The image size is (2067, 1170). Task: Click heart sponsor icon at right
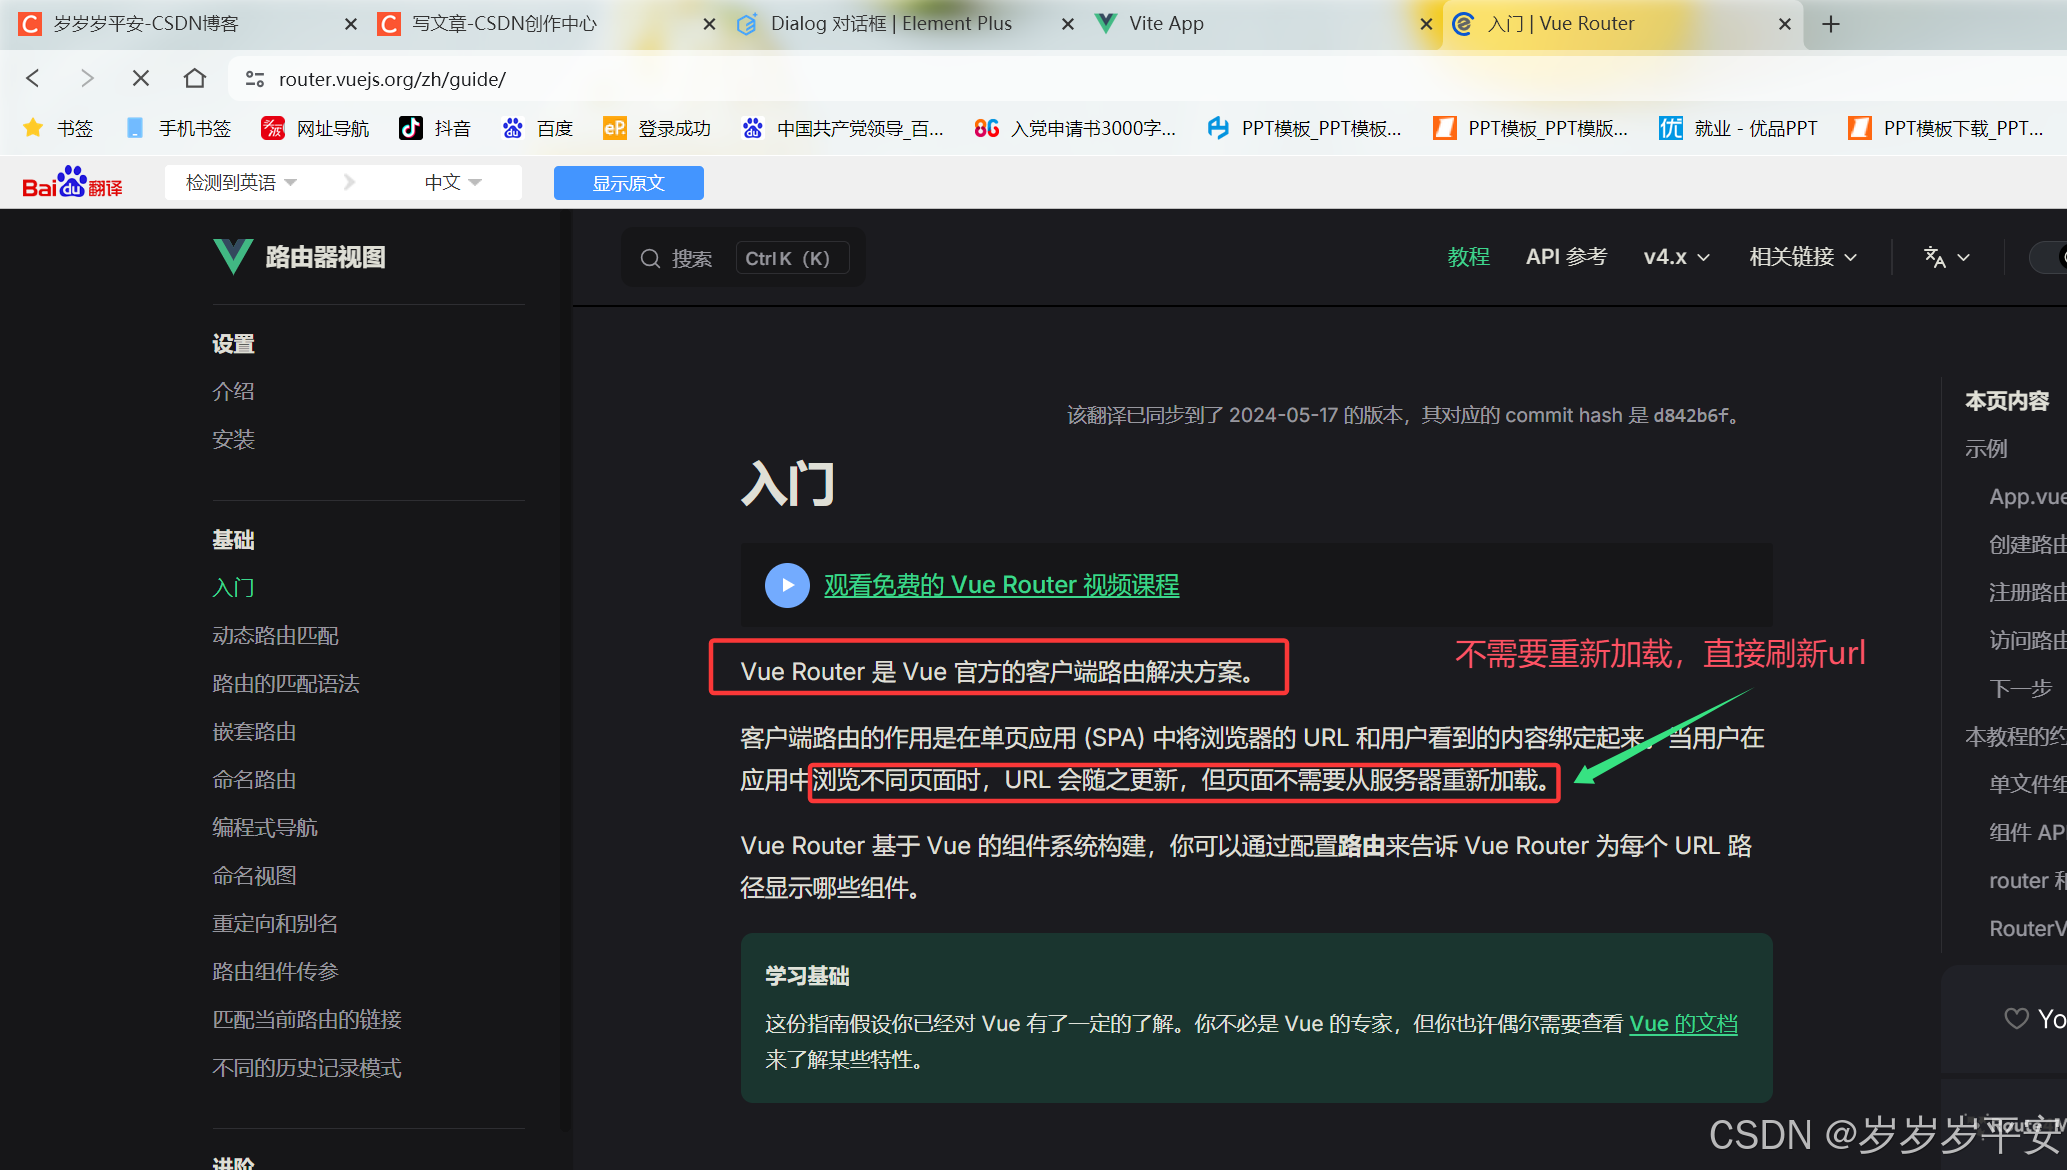coord(2016,1018)
